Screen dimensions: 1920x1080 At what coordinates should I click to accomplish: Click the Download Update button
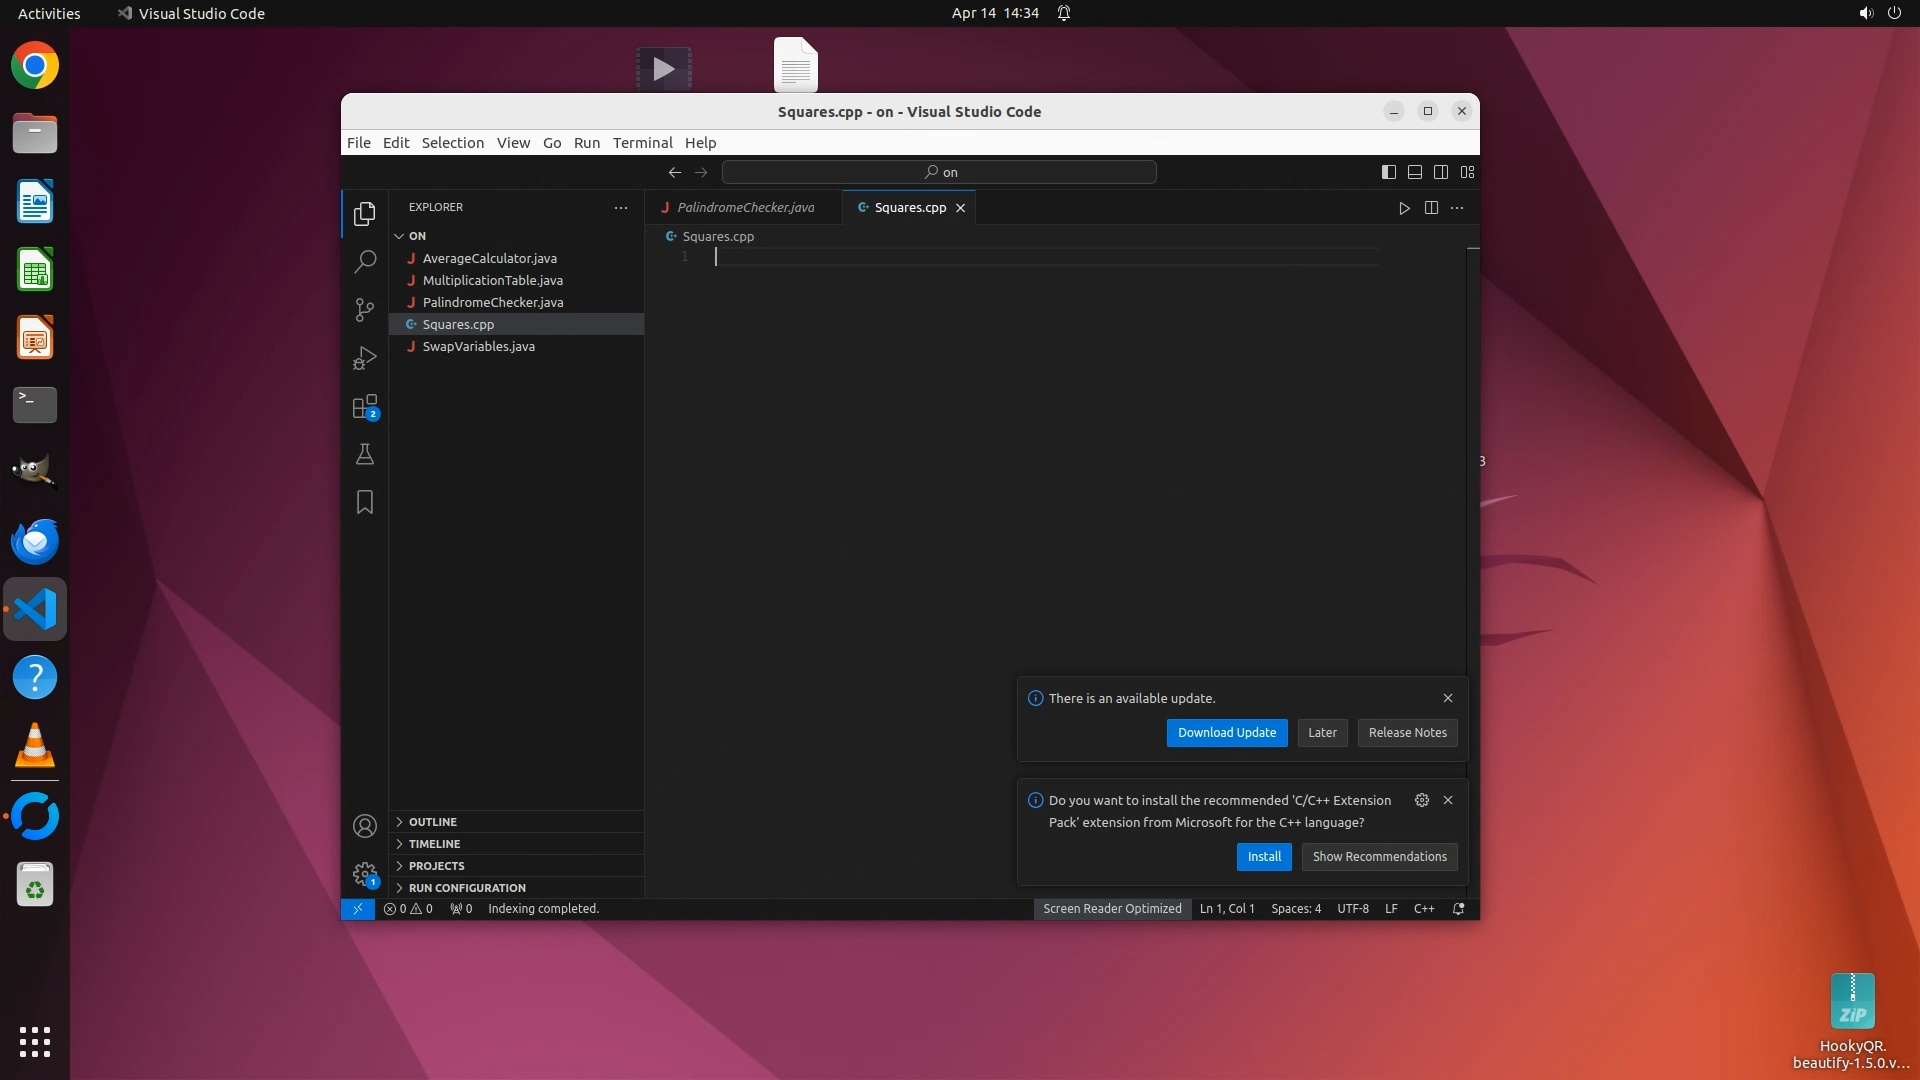[x=1226, y=733]
